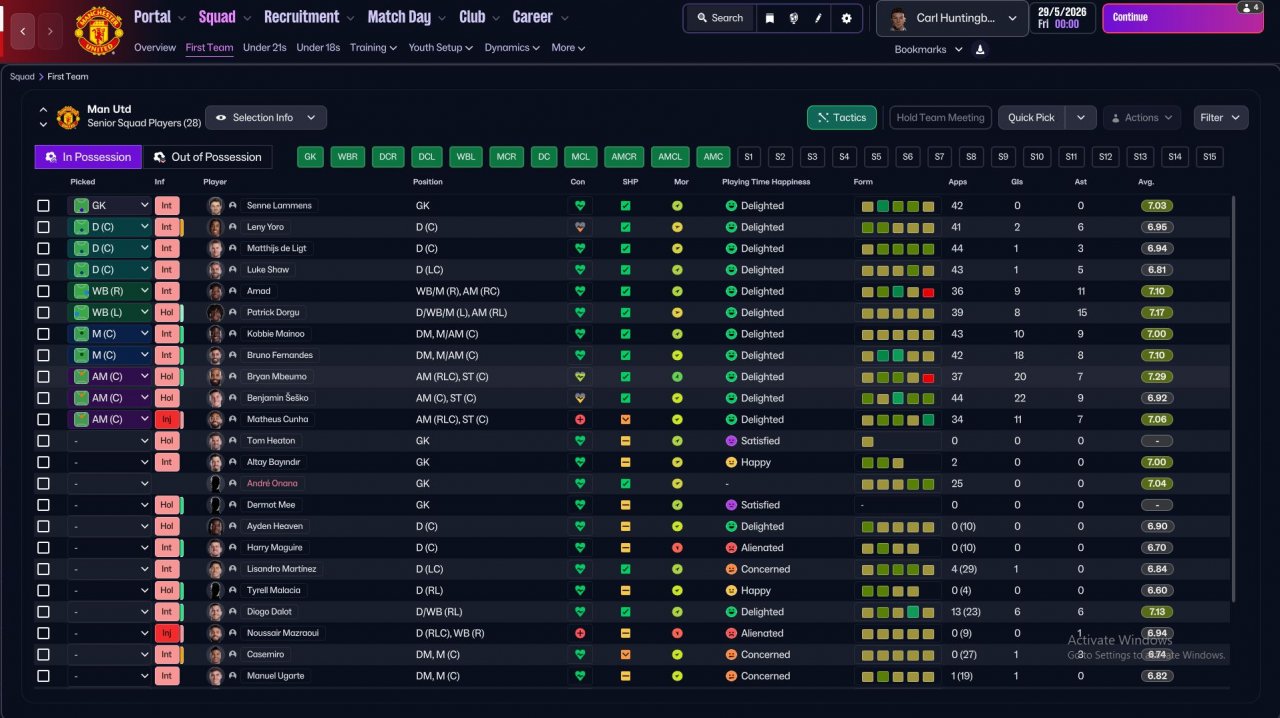Open the manager profile dropdown

953,18
